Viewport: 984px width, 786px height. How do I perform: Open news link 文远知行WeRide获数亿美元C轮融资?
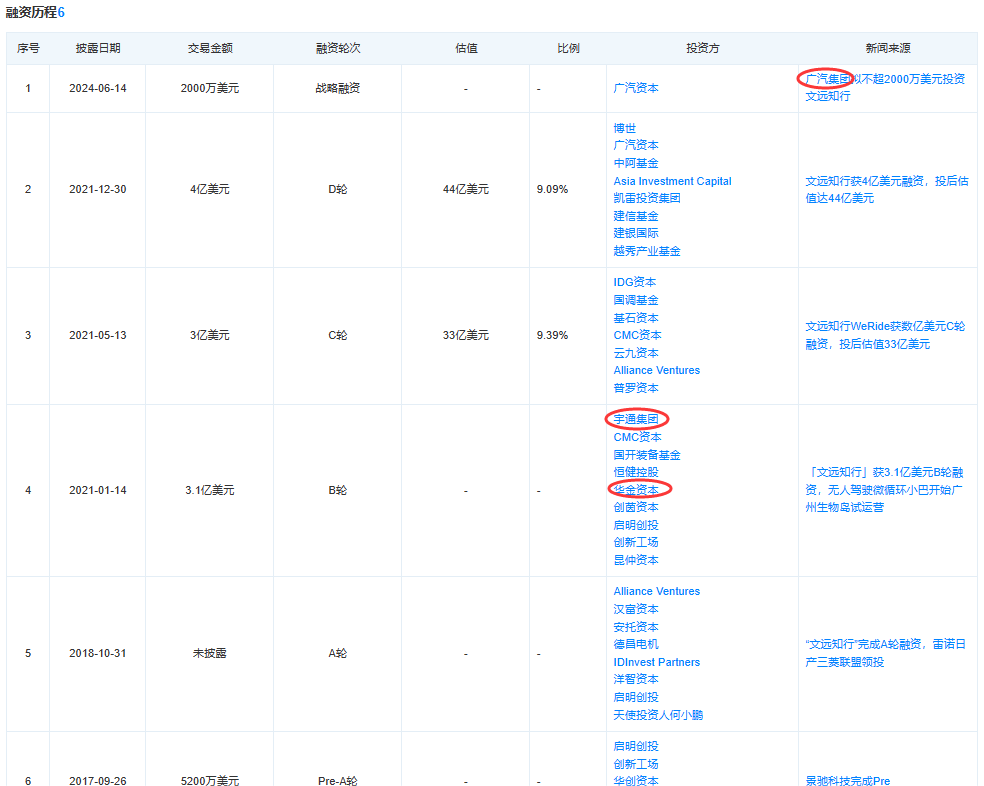[x=885, y=335]
